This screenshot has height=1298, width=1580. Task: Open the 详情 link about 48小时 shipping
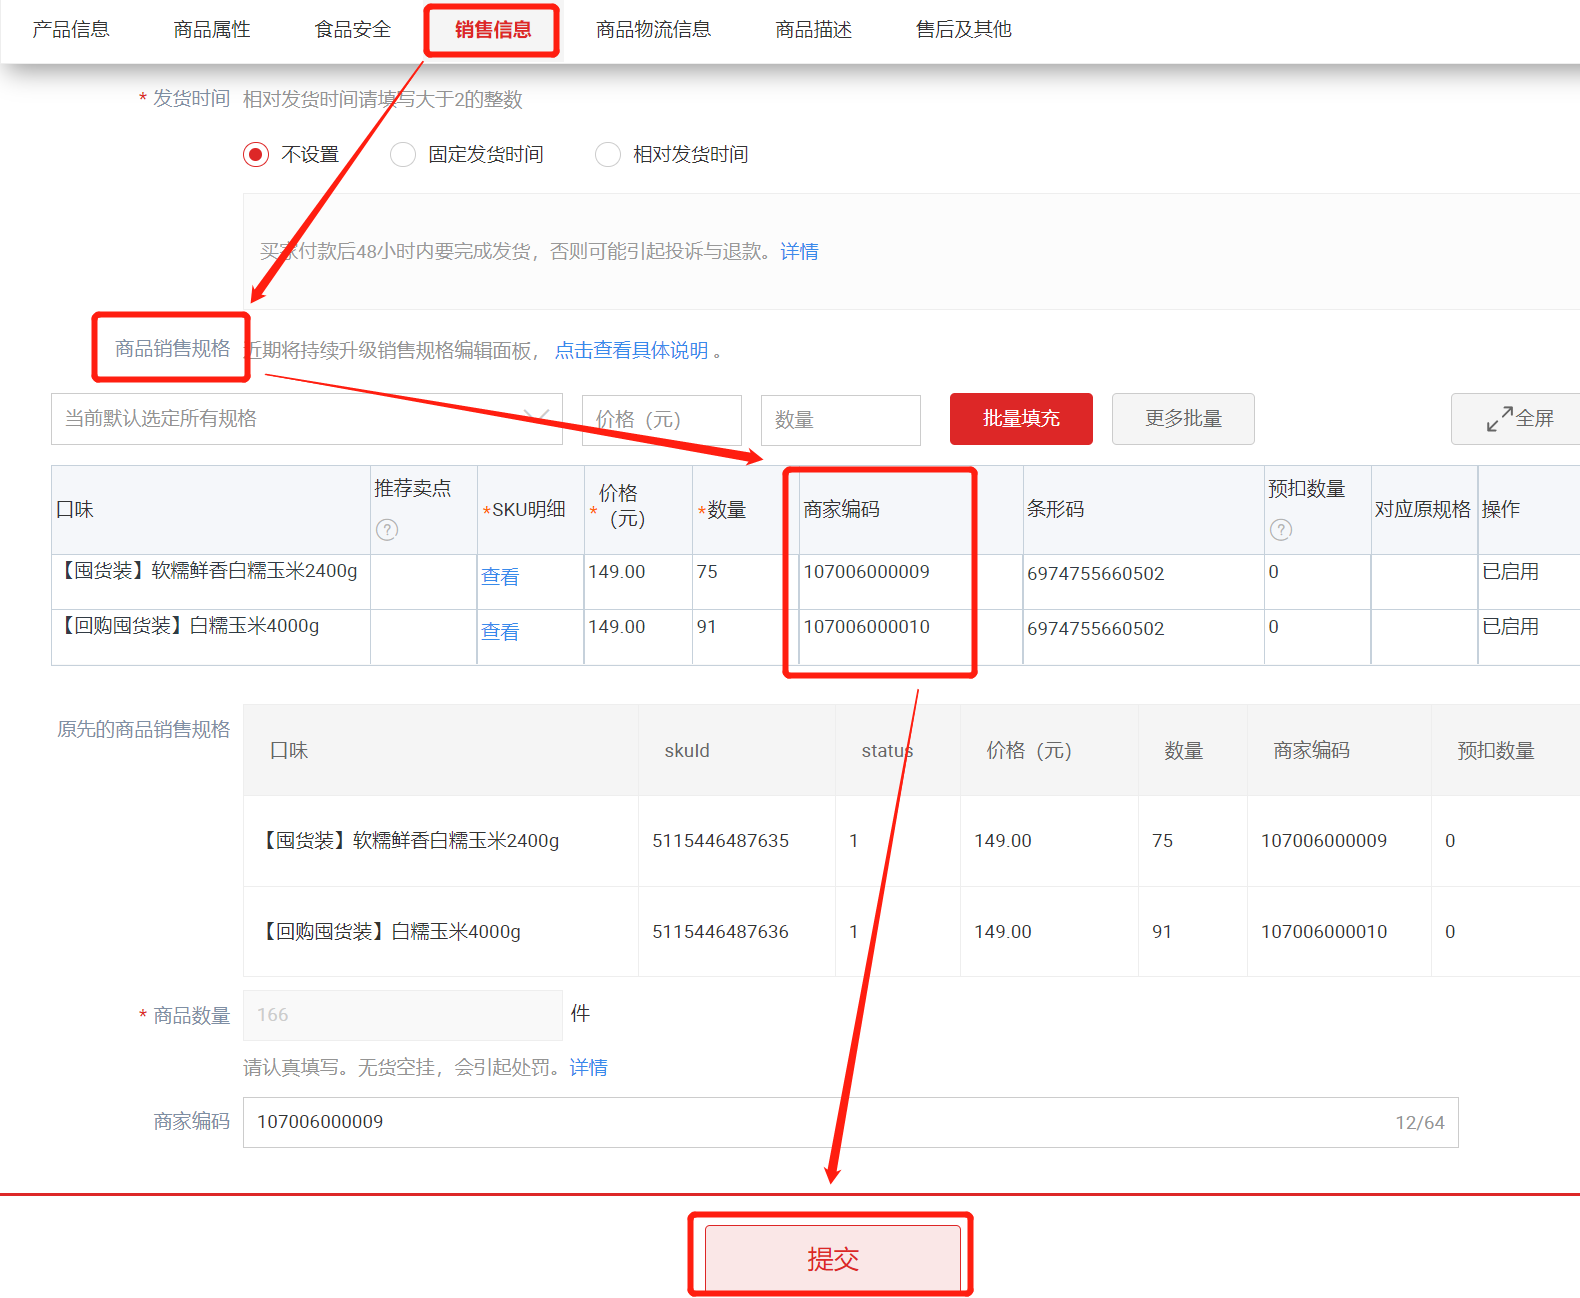[x=799, y=252]
